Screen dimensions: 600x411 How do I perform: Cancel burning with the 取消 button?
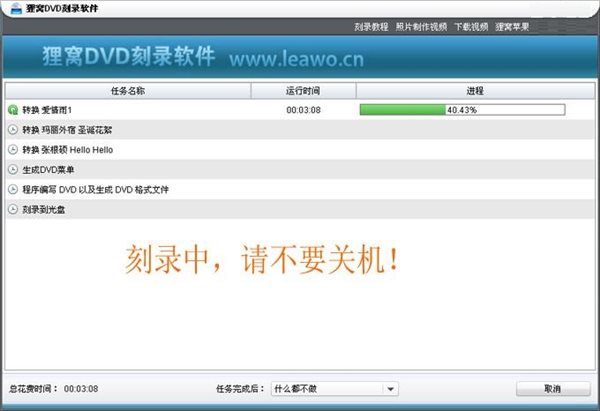553,389
